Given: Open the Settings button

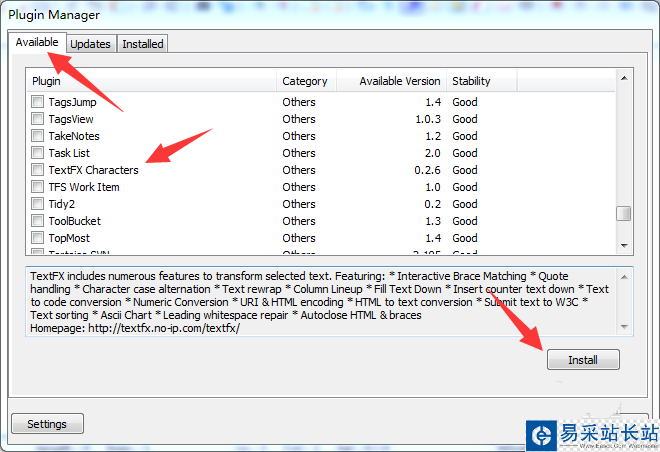Looking at the screenshot, I should 47,424.
